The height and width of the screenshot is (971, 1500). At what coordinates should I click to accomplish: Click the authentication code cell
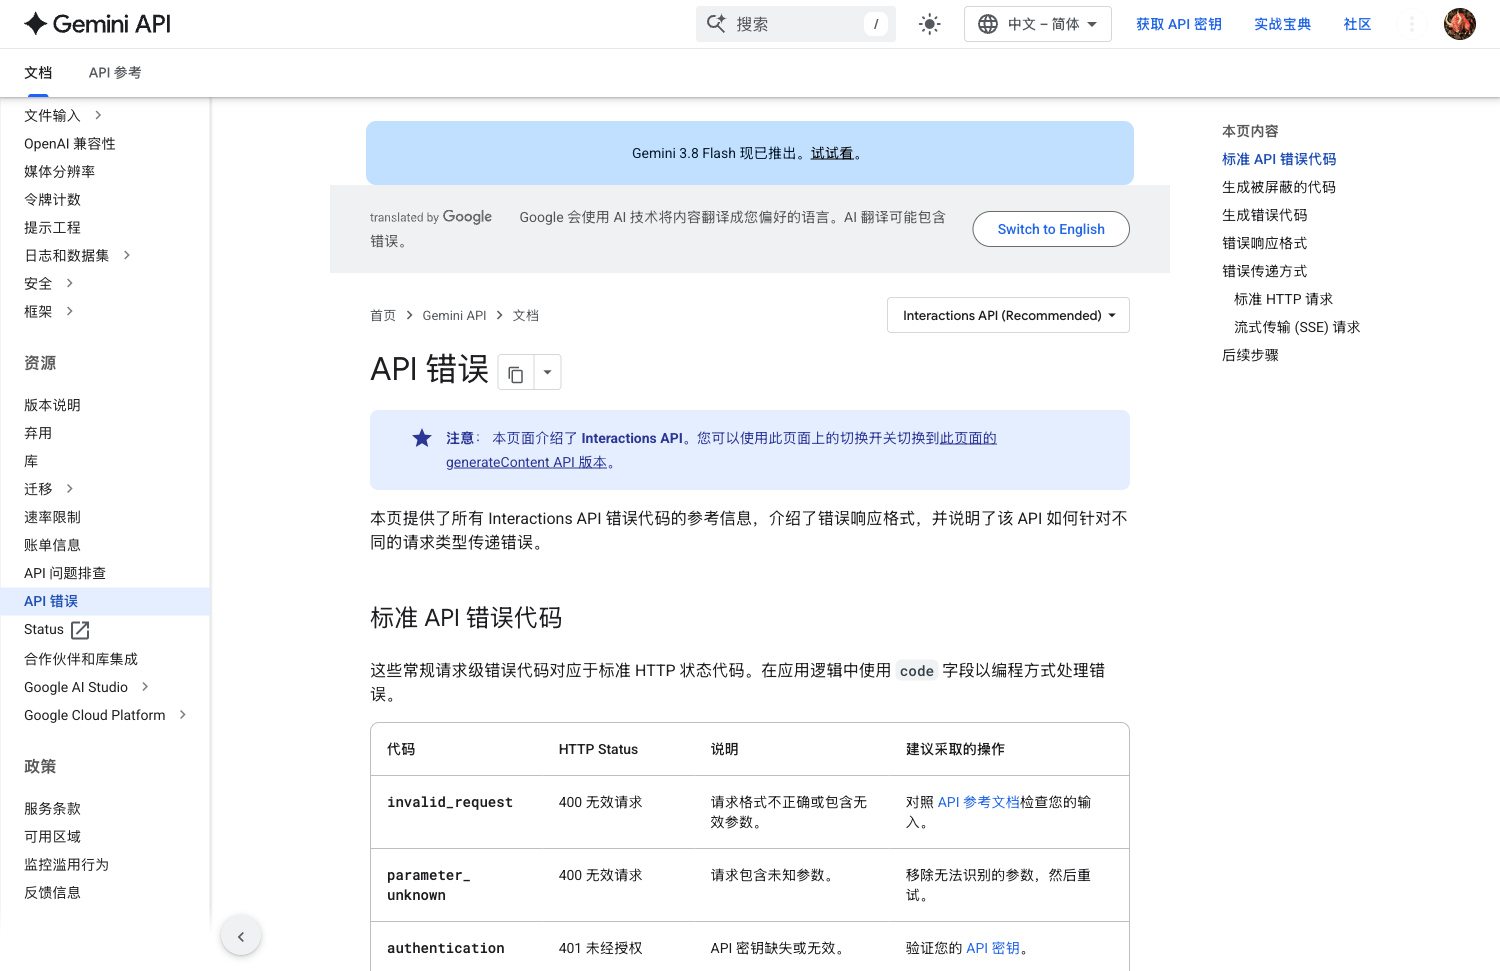pos(446,948)
